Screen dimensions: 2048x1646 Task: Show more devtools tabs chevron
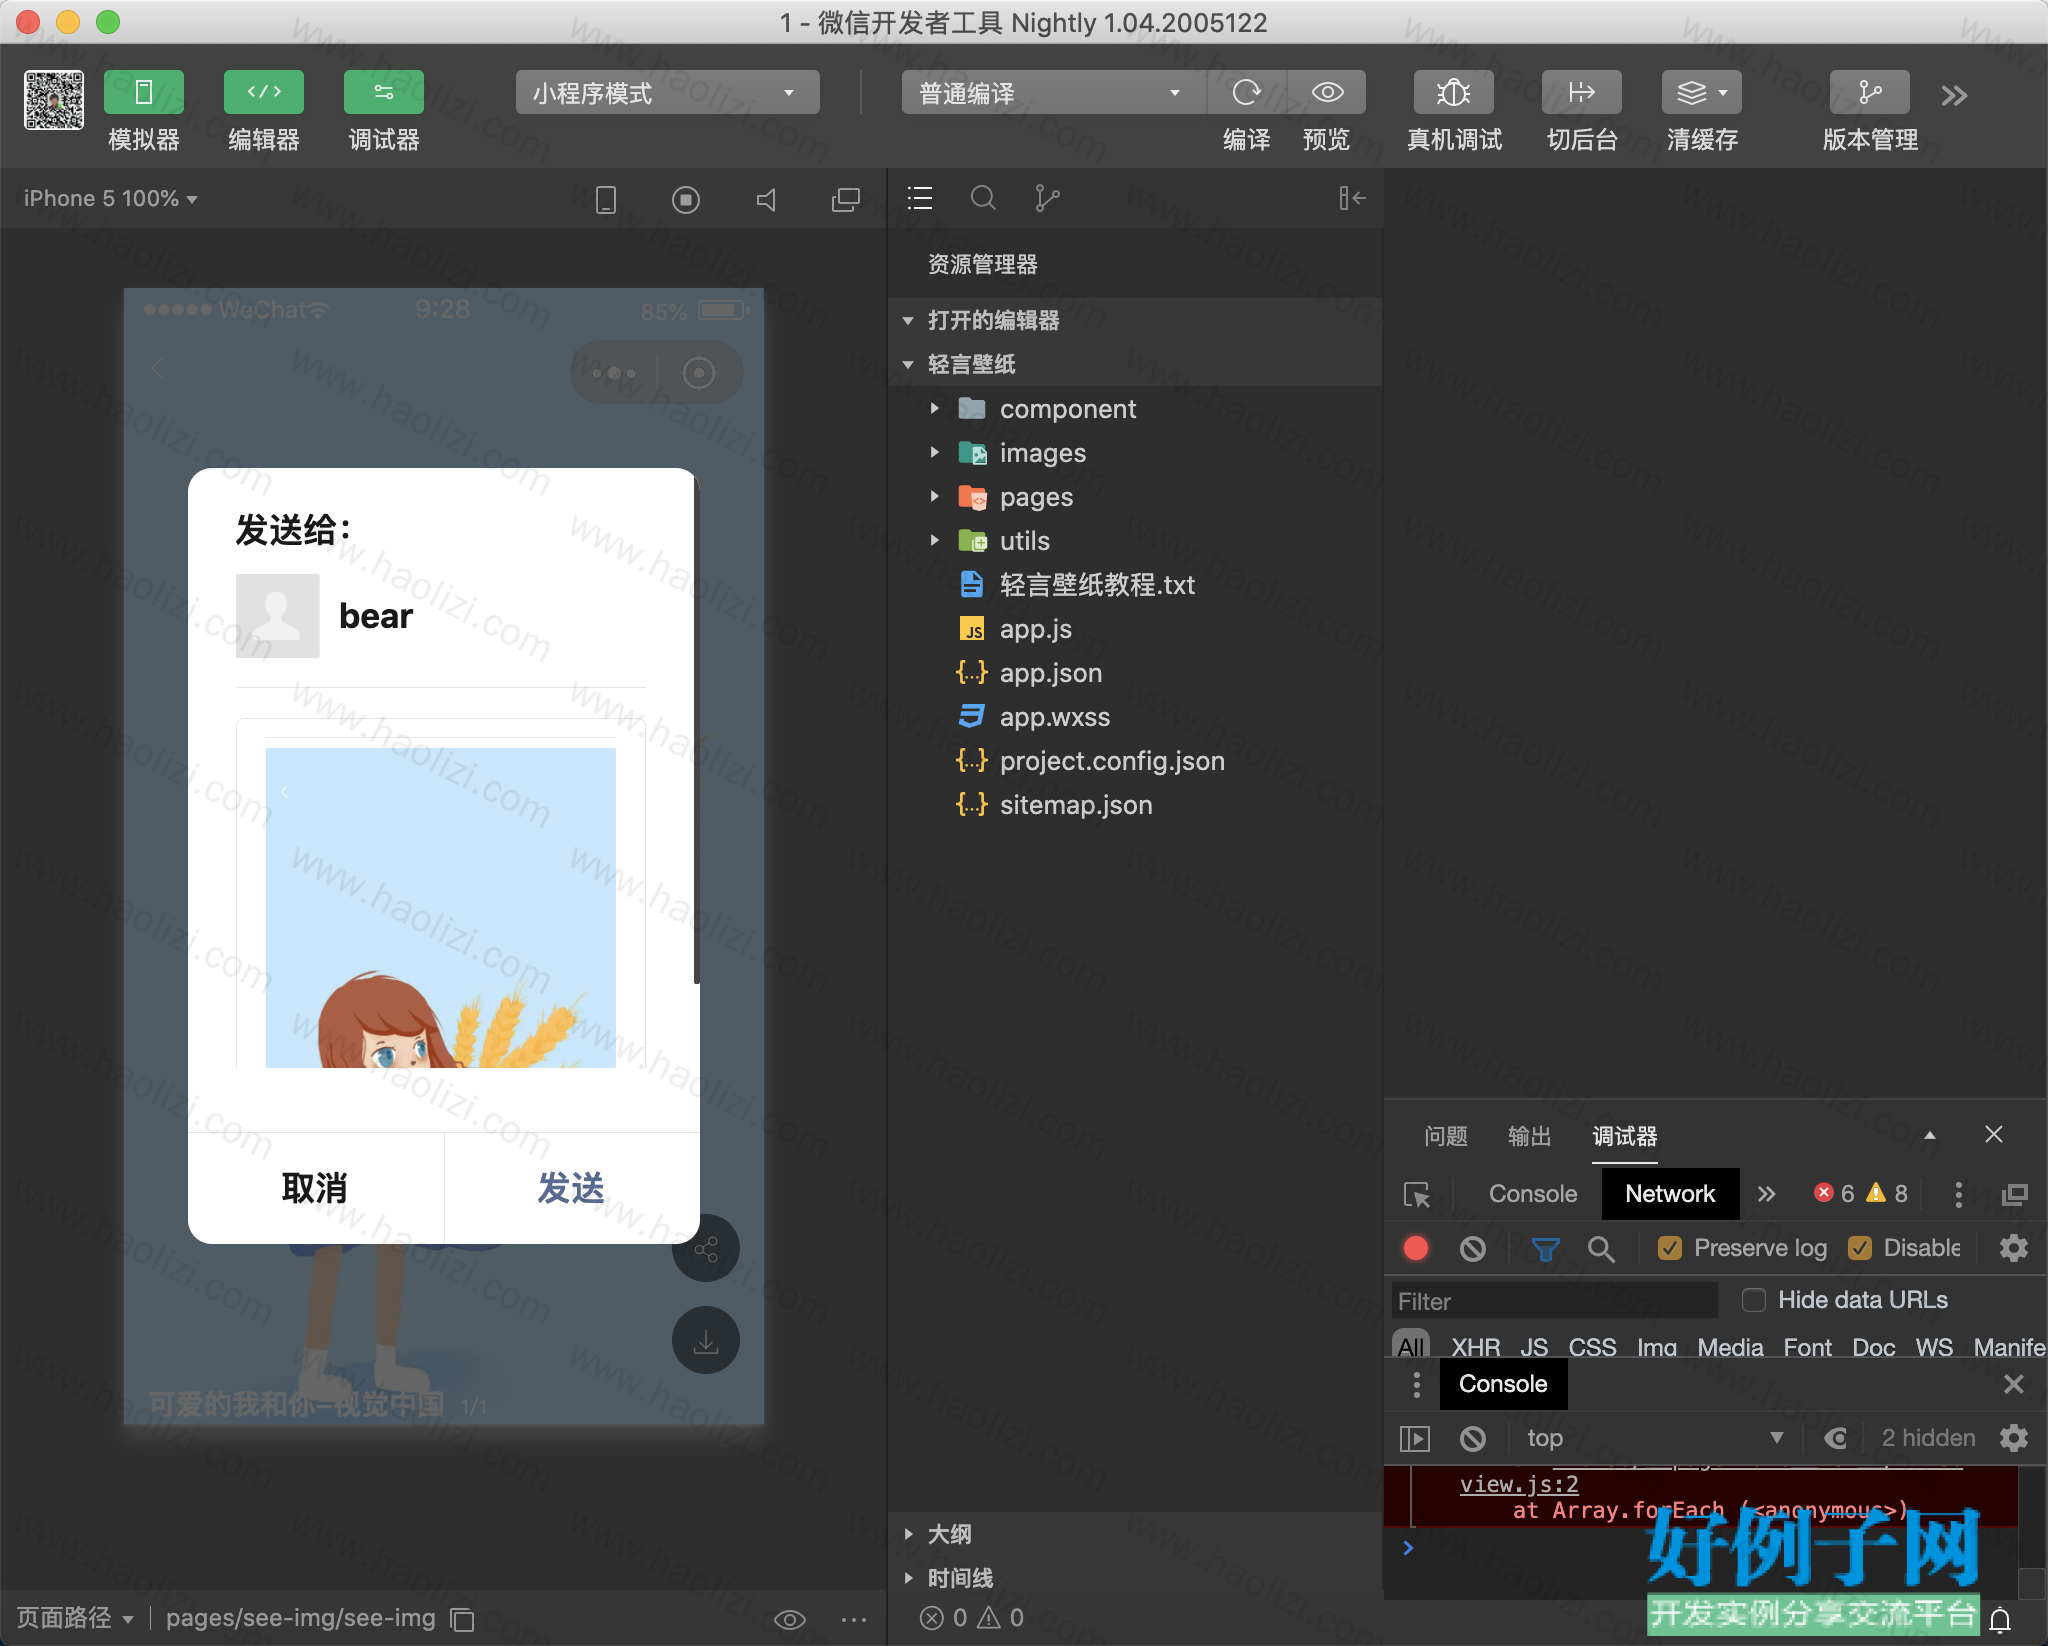click(1767, 1194)
